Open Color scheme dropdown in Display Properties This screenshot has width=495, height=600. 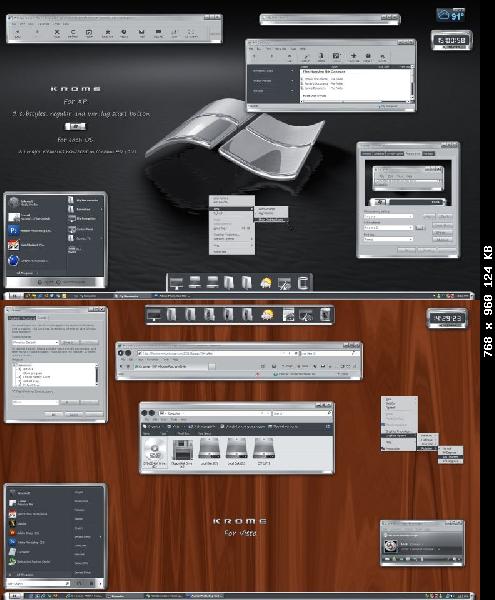point(388,228)
